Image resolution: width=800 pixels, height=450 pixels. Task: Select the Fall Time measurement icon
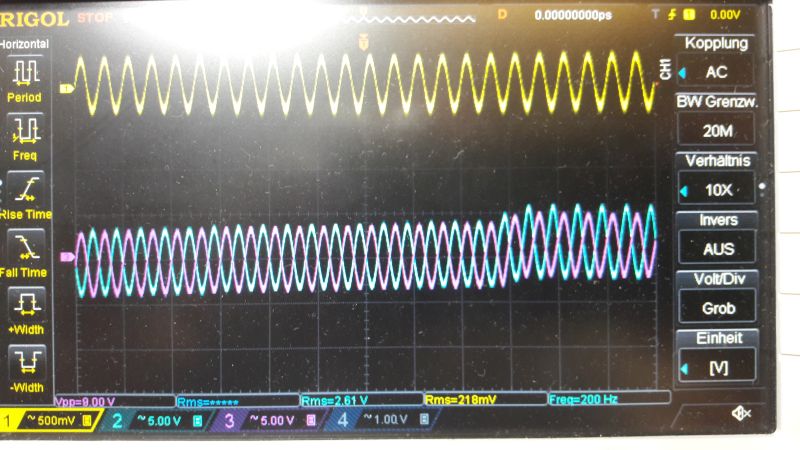point(26,246)
